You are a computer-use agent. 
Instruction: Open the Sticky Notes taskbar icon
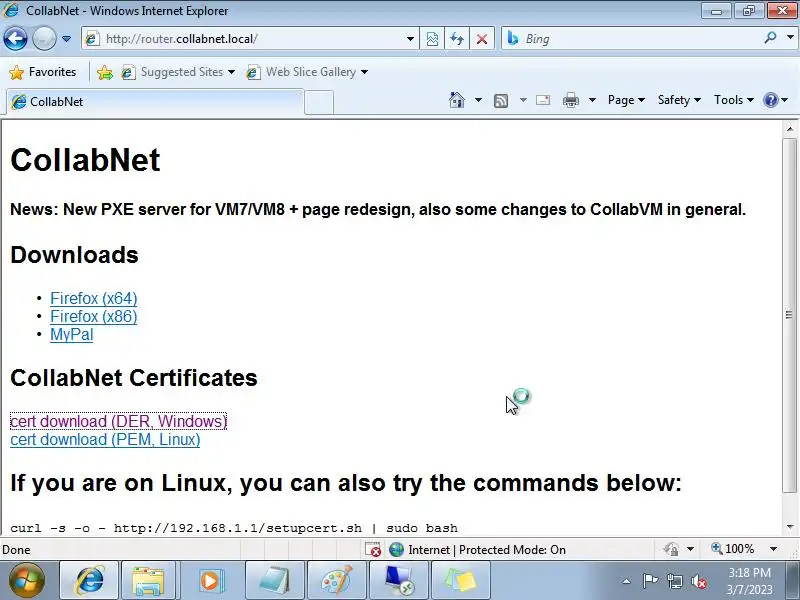461,581
